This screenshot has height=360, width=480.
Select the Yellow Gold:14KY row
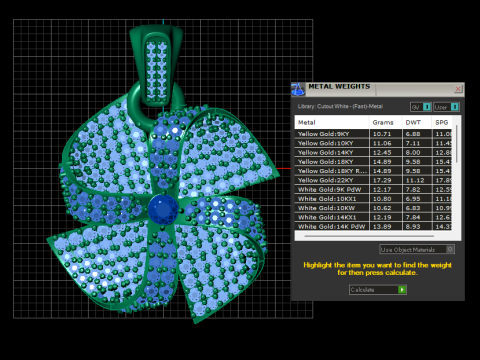pos(373,152)
